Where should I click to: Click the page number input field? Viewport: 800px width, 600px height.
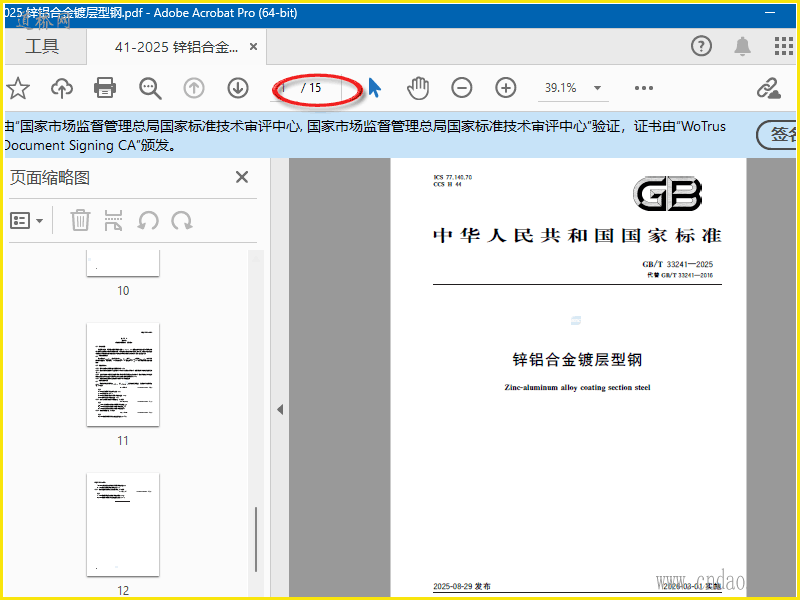pyautogui.click(x=284, y=88)
